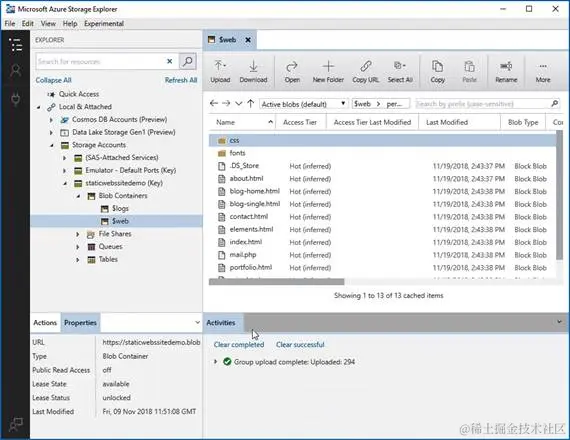The width and height of the screenshot is (570, 440).
Task: Click the Rename toolbar button
Action: coord(506,72)
